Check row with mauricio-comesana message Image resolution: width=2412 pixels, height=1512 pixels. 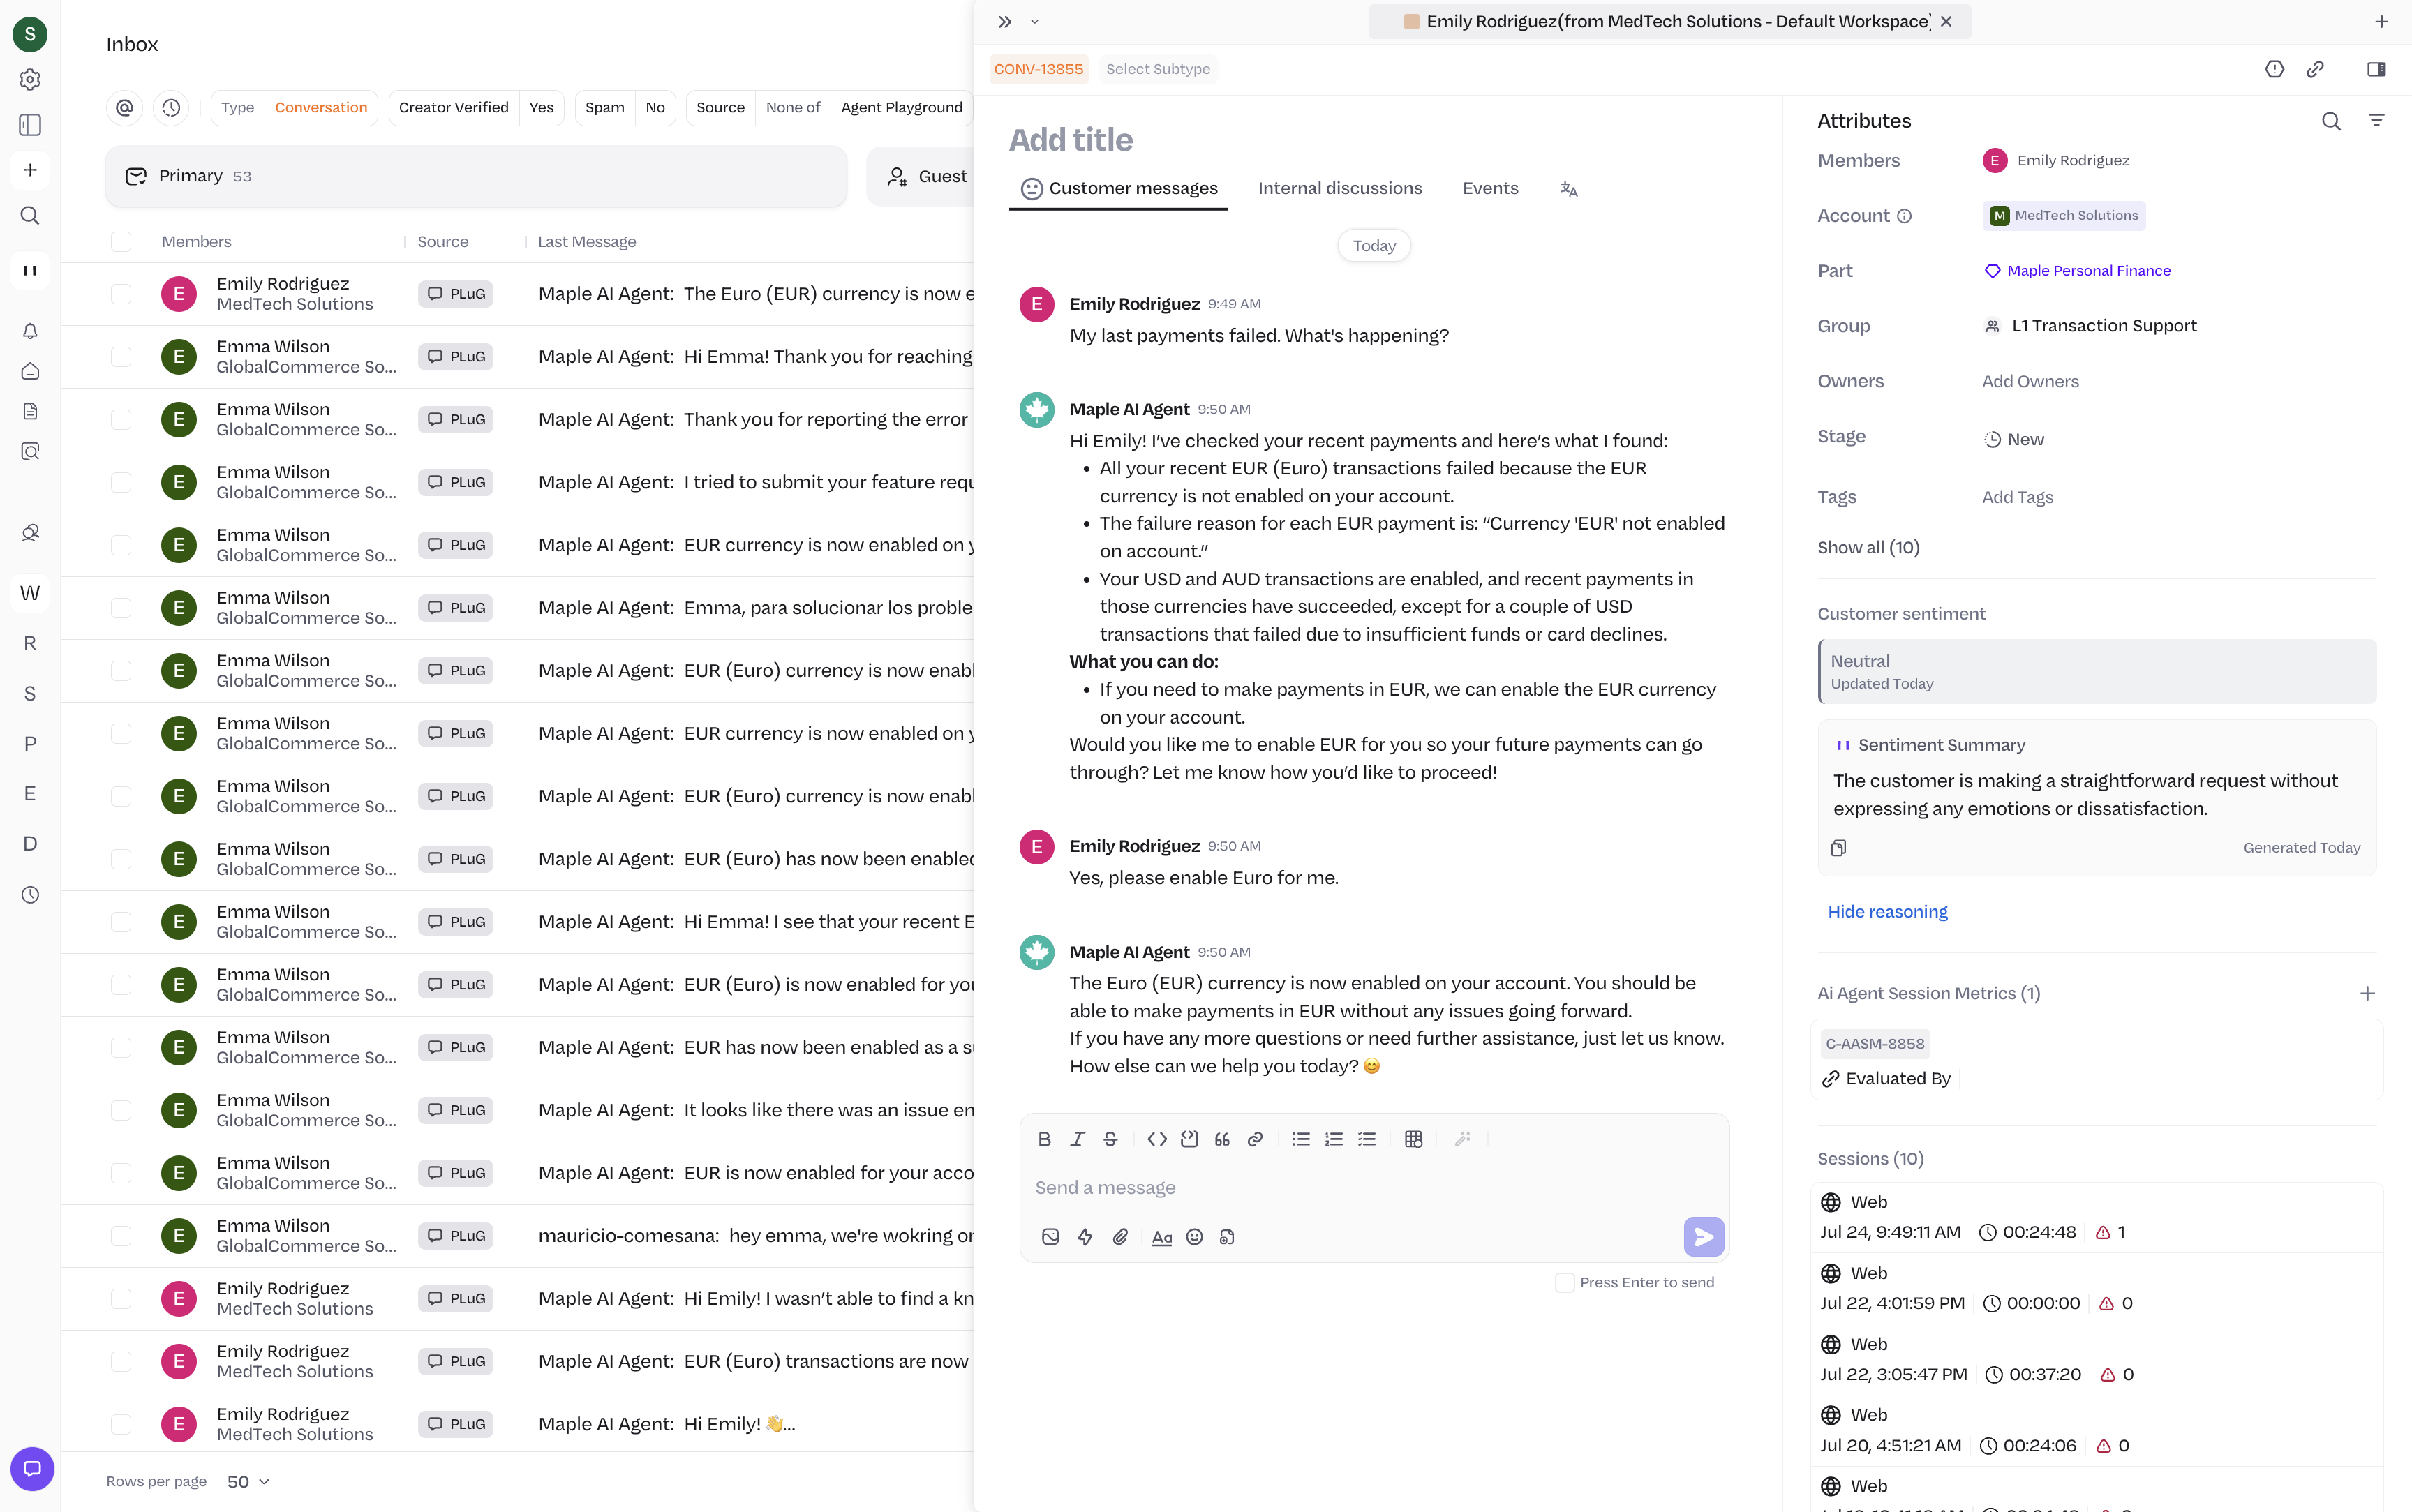[x=121, y=1236]
